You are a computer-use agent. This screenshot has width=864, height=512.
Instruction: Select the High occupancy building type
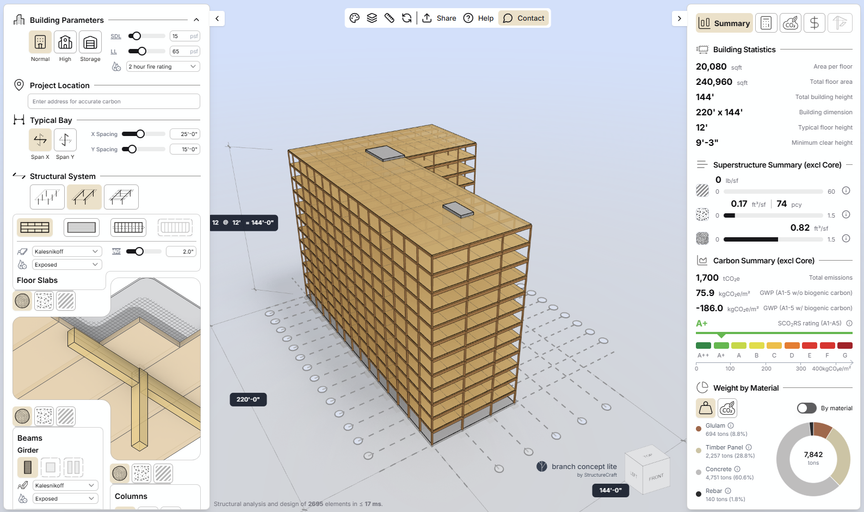[x=65, y=42]
